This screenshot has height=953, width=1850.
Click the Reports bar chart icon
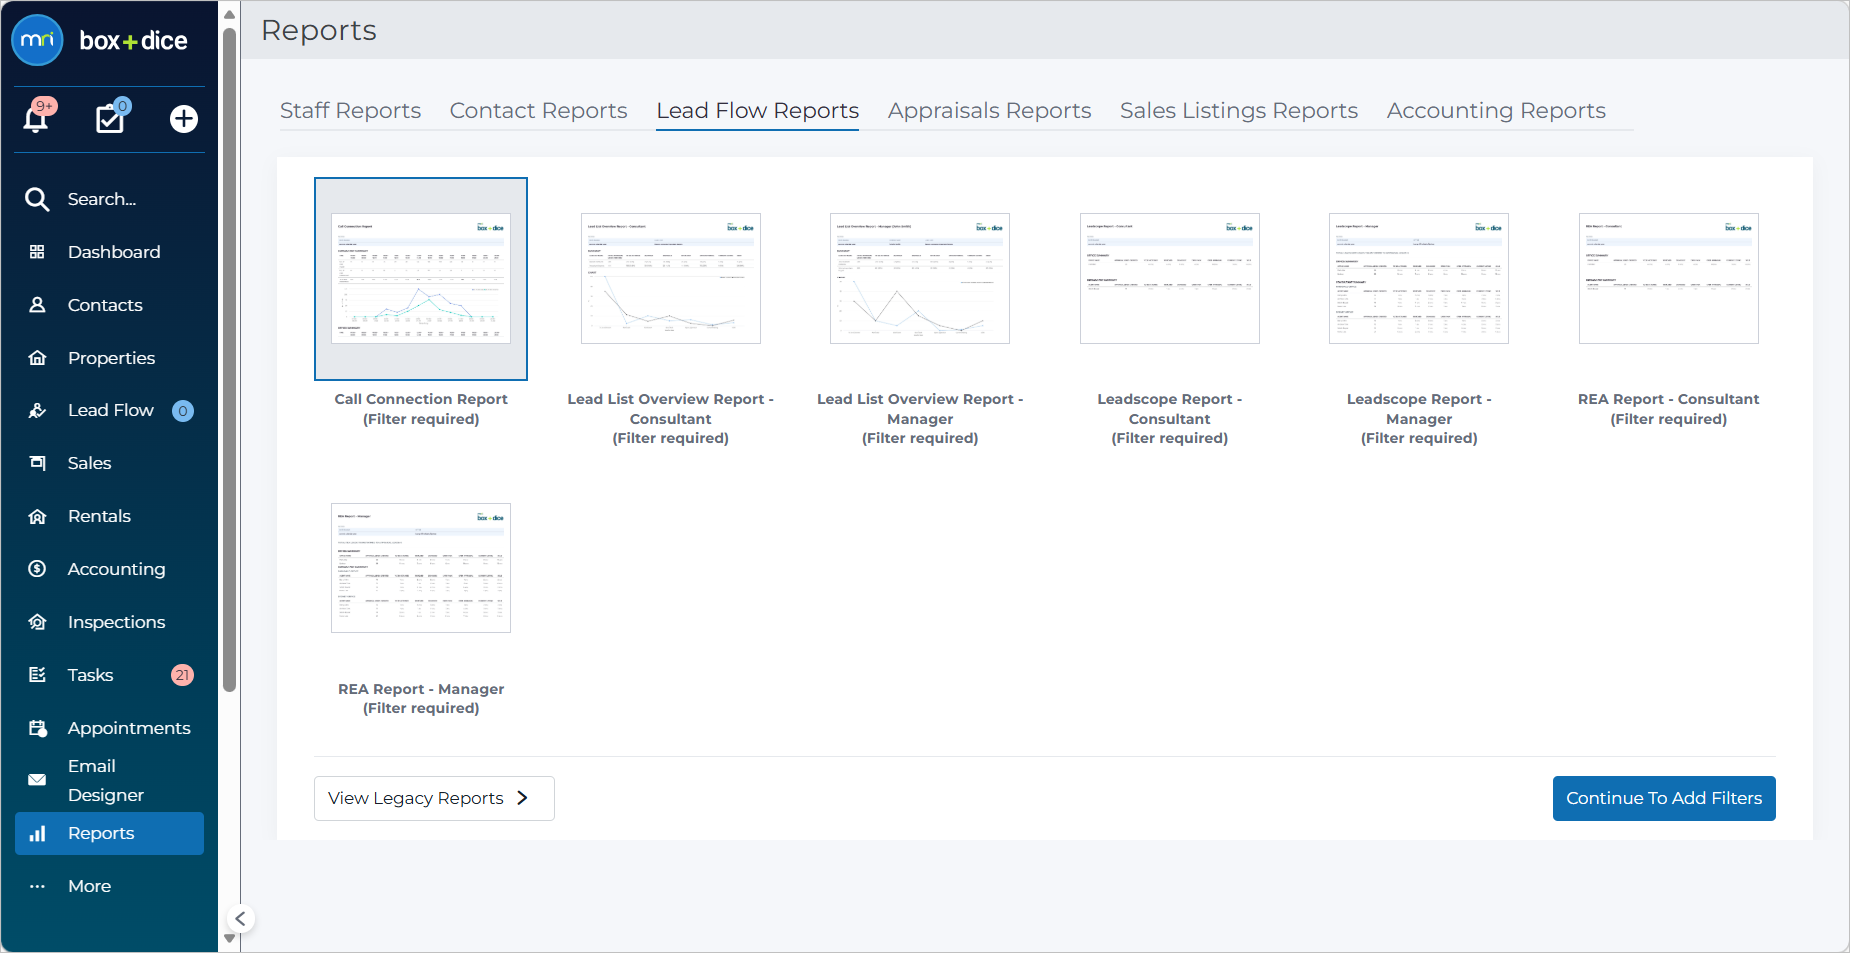[37, 833]
